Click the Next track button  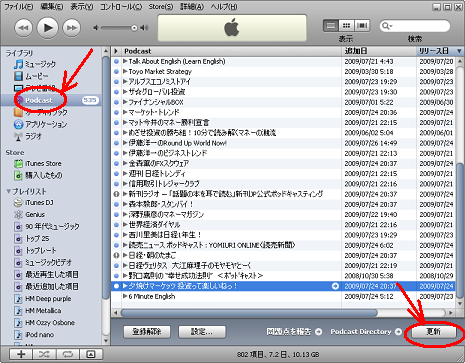72,28
